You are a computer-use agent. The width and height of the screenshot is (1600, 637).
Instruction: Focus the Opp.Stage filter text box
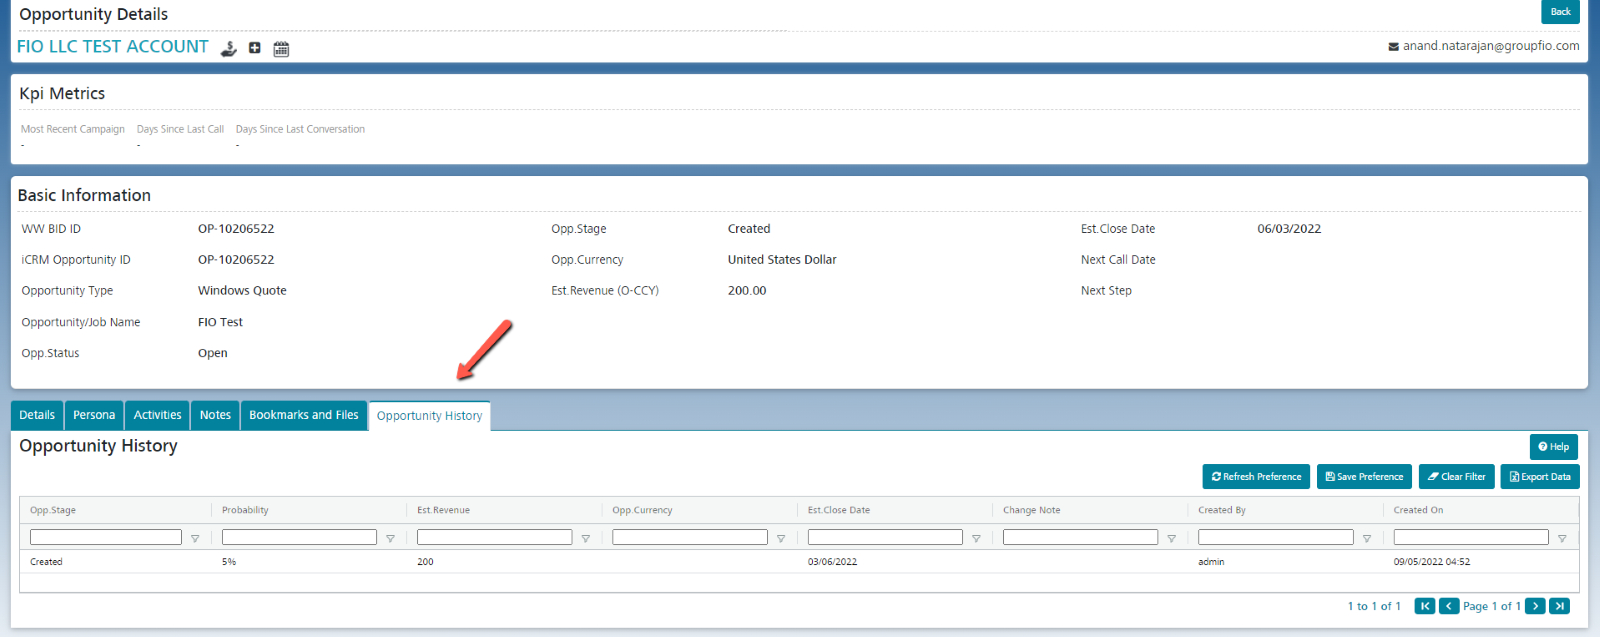(x=106, y=538)
